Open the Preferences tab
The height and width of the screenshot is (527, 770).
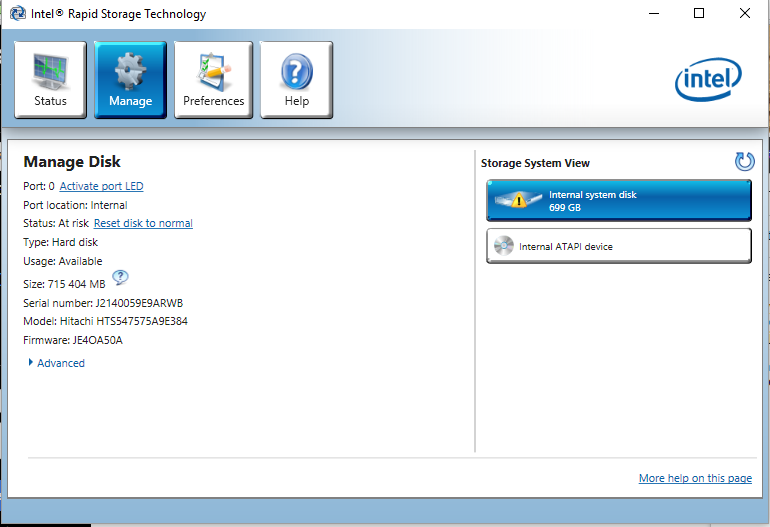coord(213,80)
